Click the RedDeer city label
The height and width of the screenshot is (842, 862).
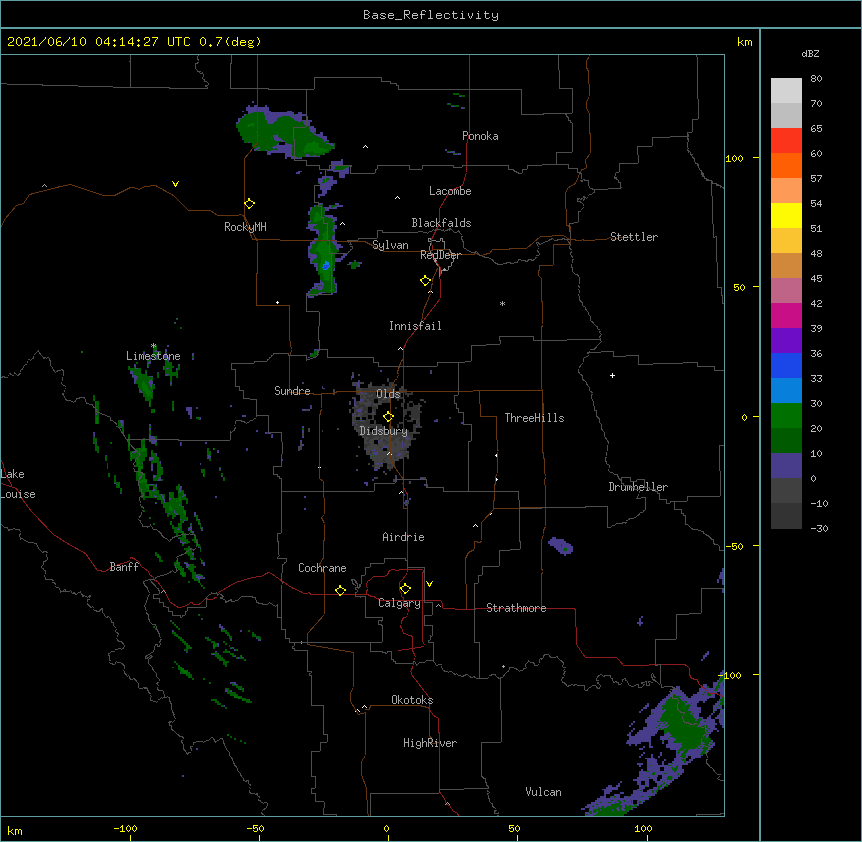pyautogui.click(x=440, y=255)
